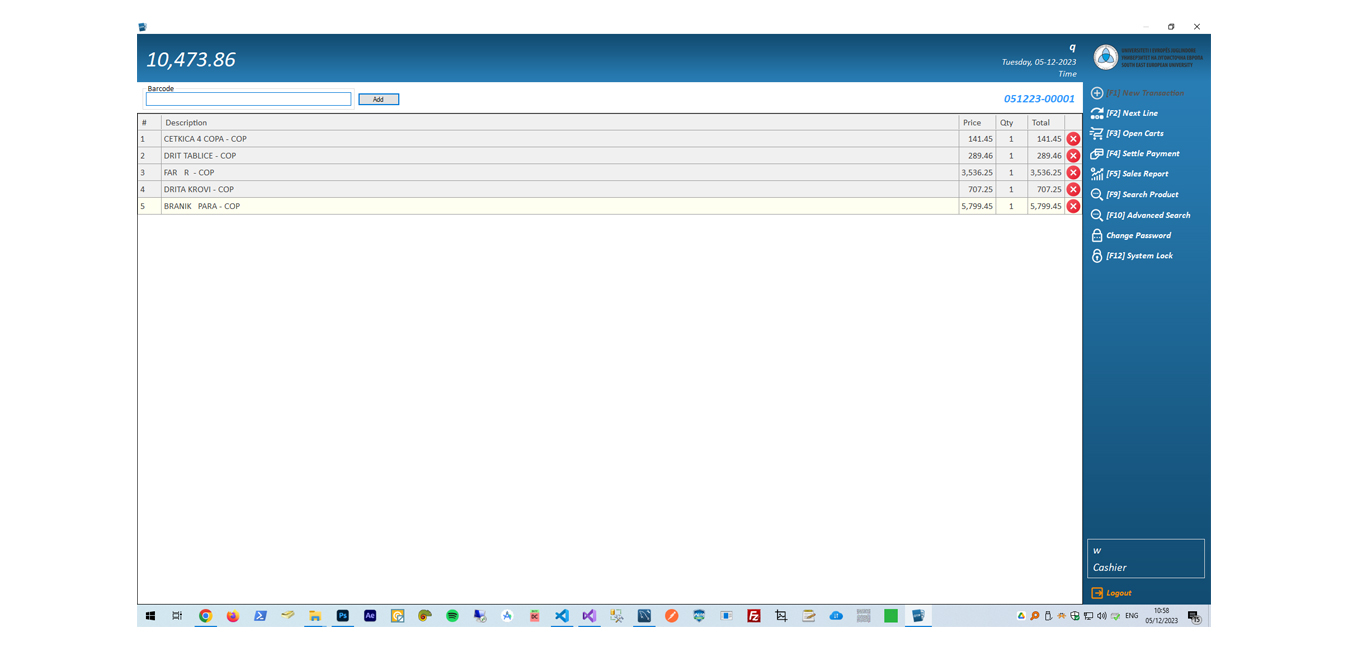Click the Qty column header
The height and width of the screenshot is (645, 1346).
(1011, 122)
